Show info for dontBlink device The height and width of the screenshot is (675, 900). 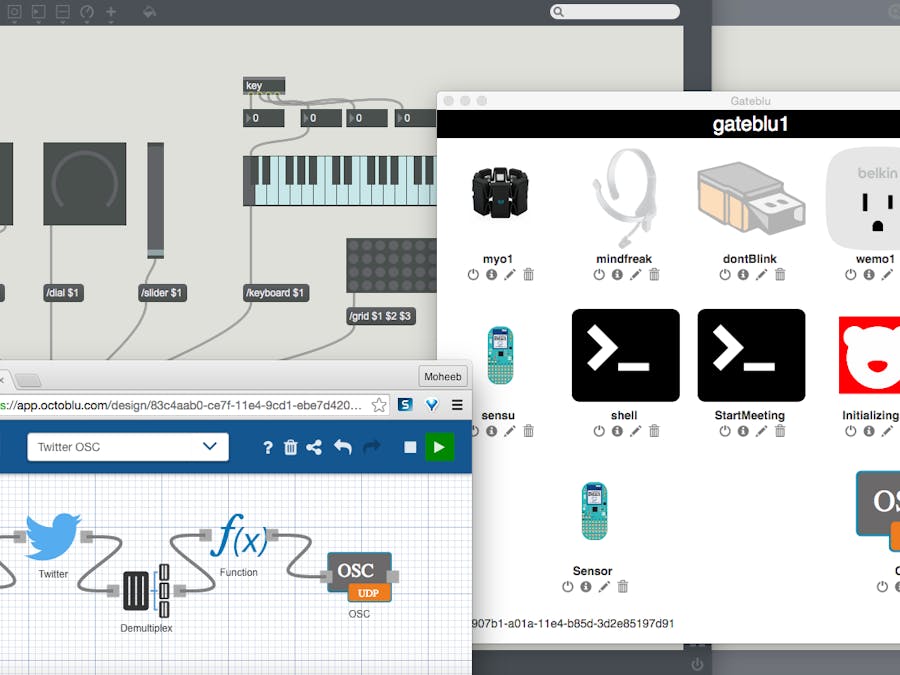[x=743, y=275]
